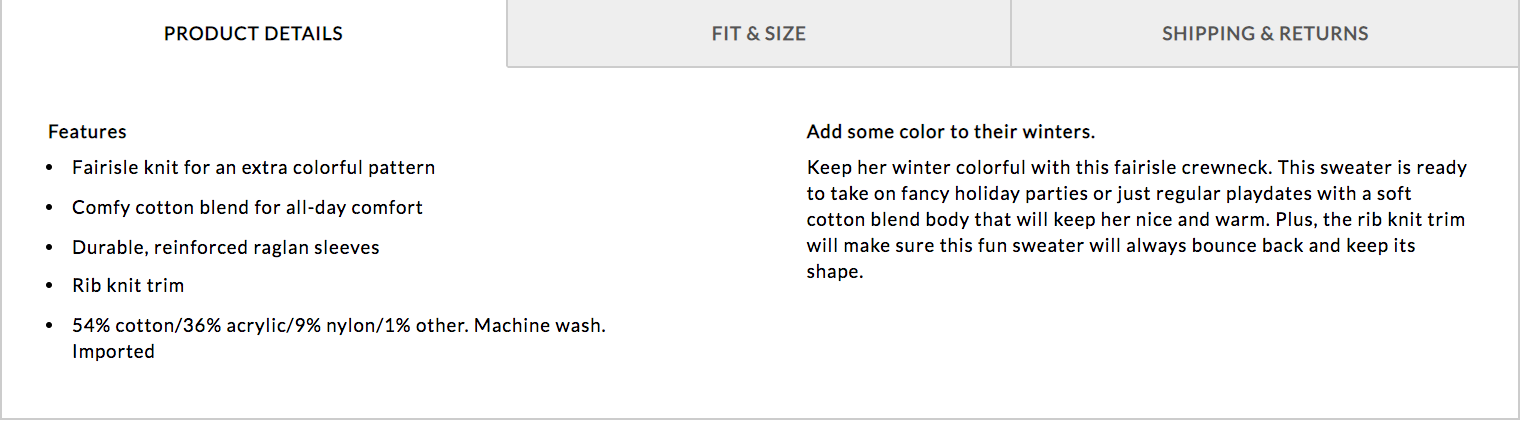This screenshot has width=1524, height=424.
Task: Click the bullet point beside Durable raglan sleeves
Action: click(50, 247)
